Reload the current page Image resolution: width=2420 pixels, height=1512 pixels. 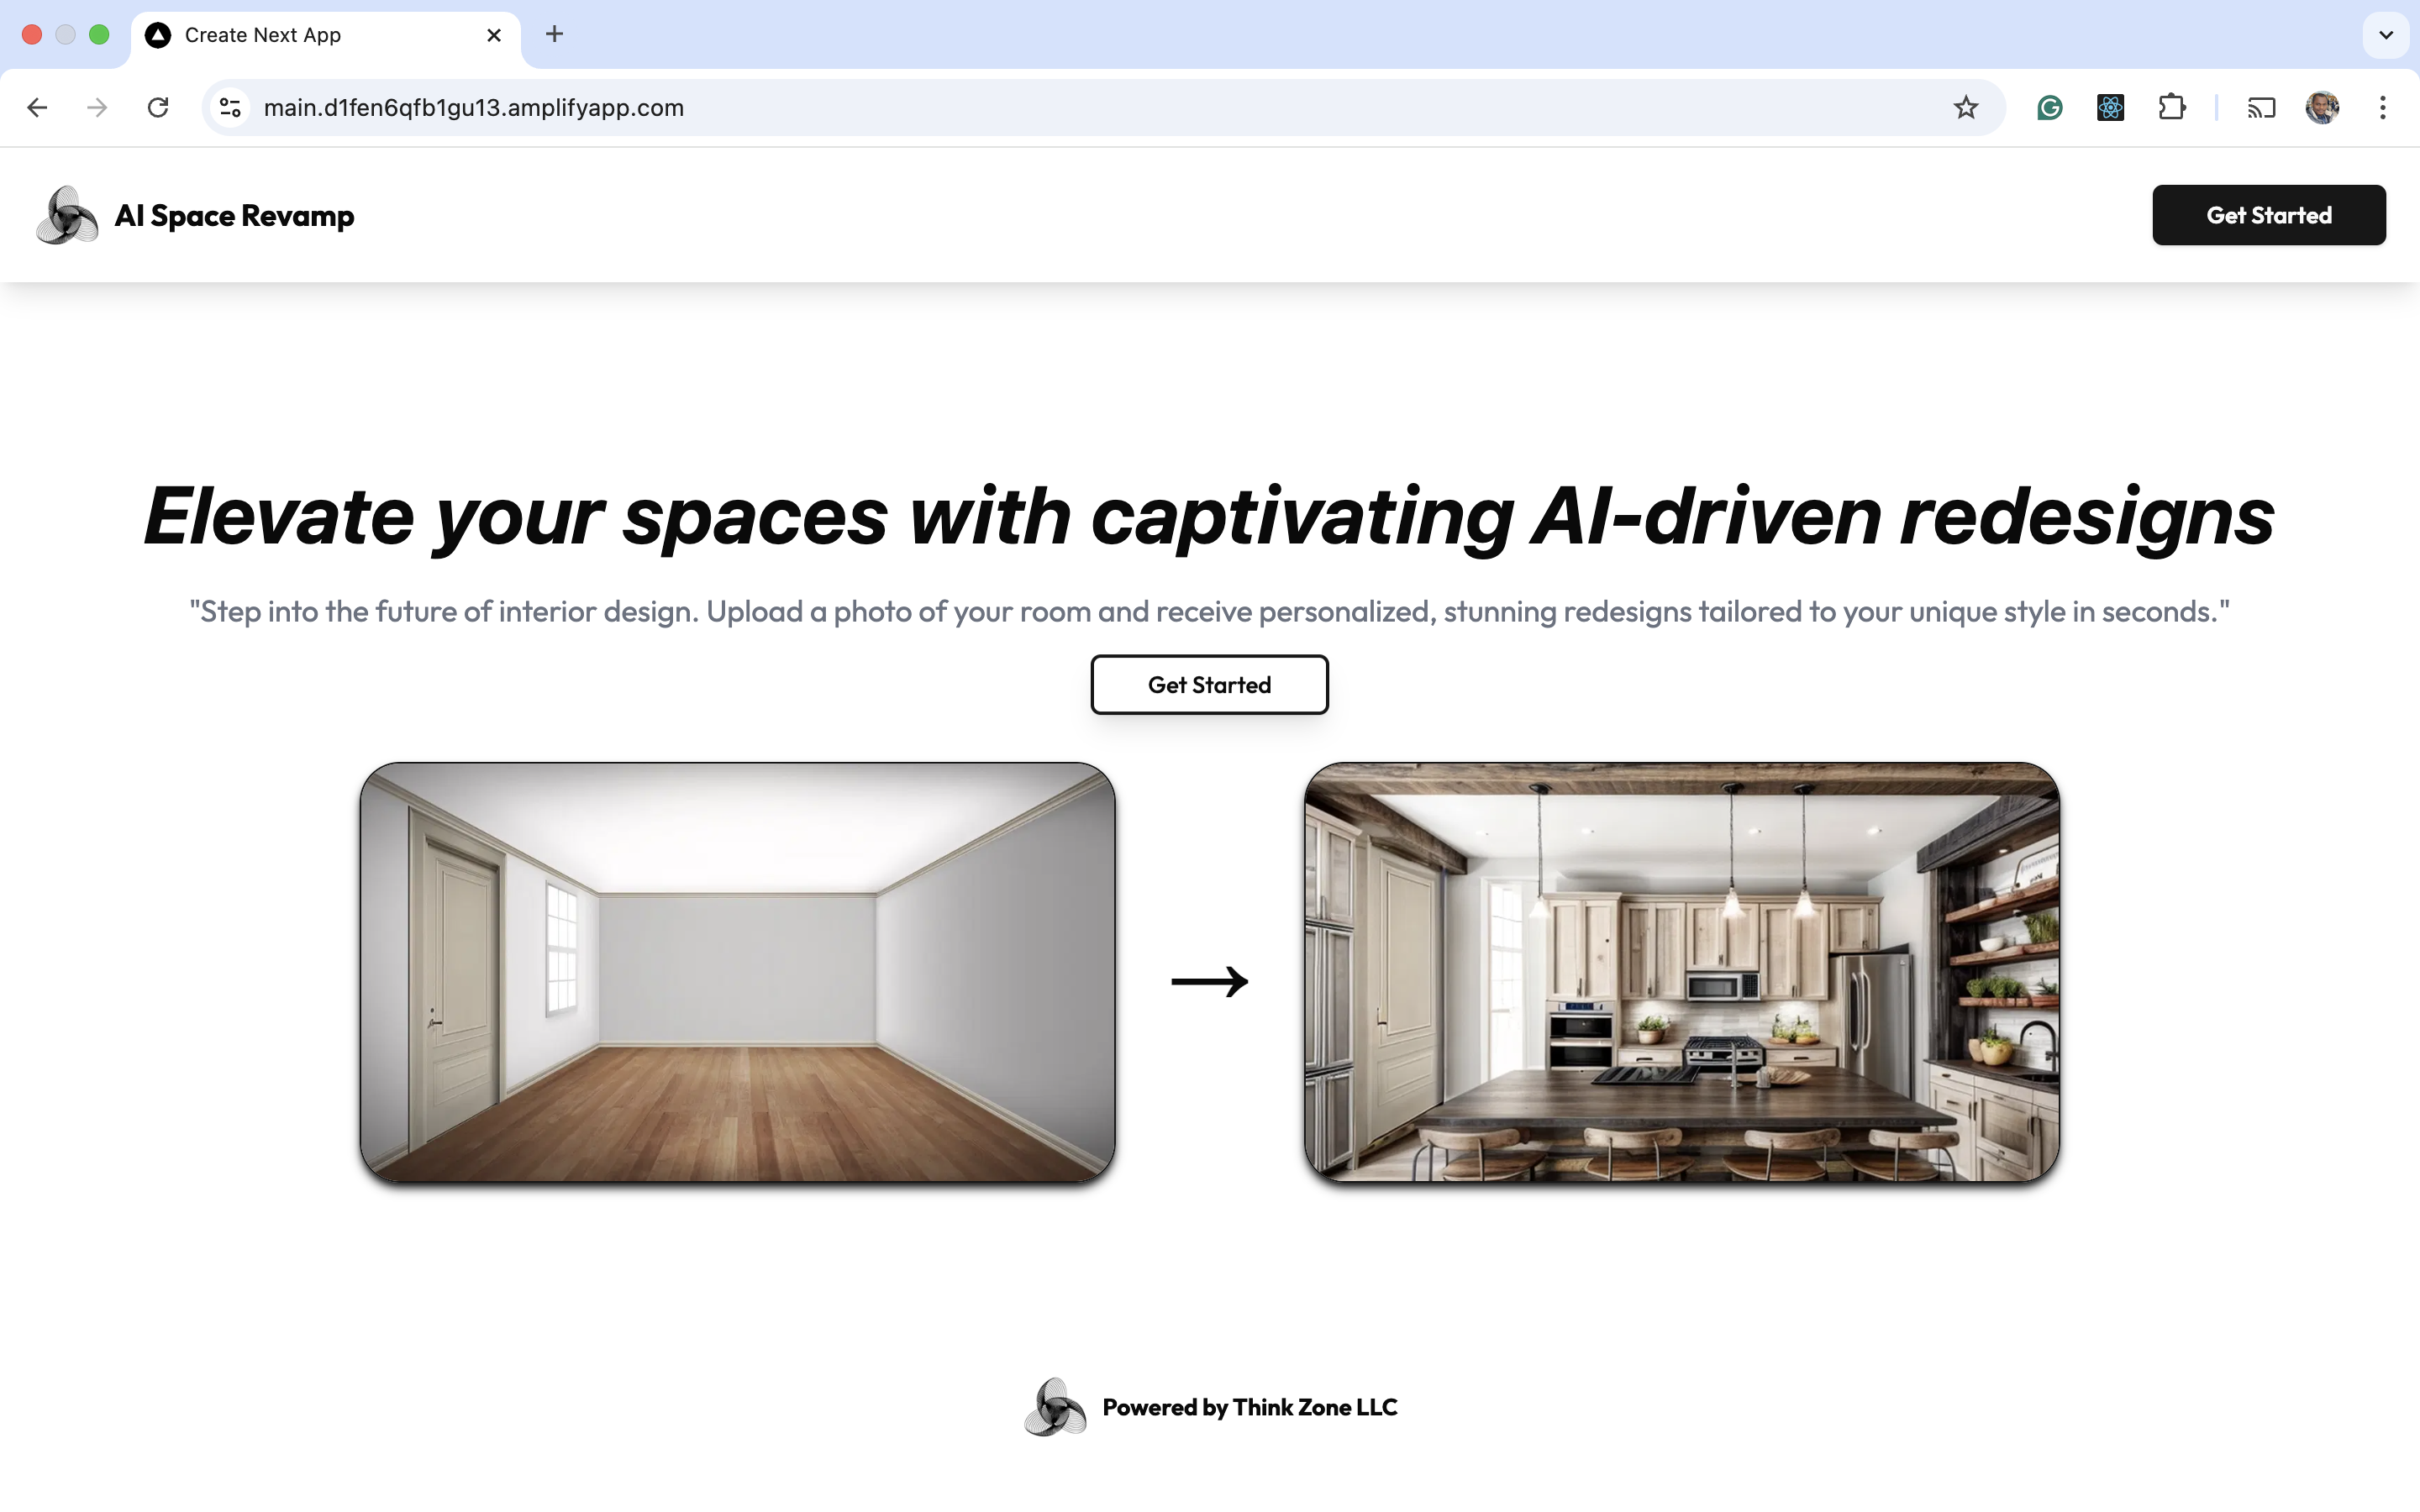158,107
